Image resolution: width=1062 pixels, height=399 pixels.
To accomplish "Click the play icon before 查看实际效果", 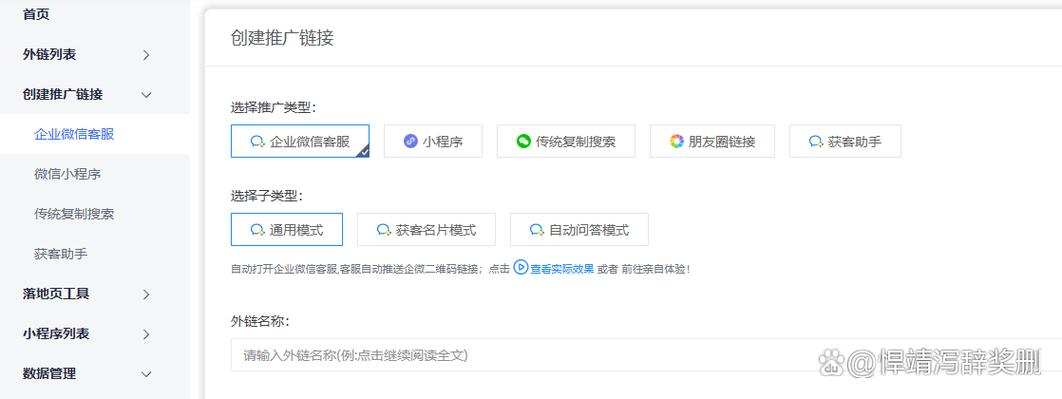I will coord(520,268).
